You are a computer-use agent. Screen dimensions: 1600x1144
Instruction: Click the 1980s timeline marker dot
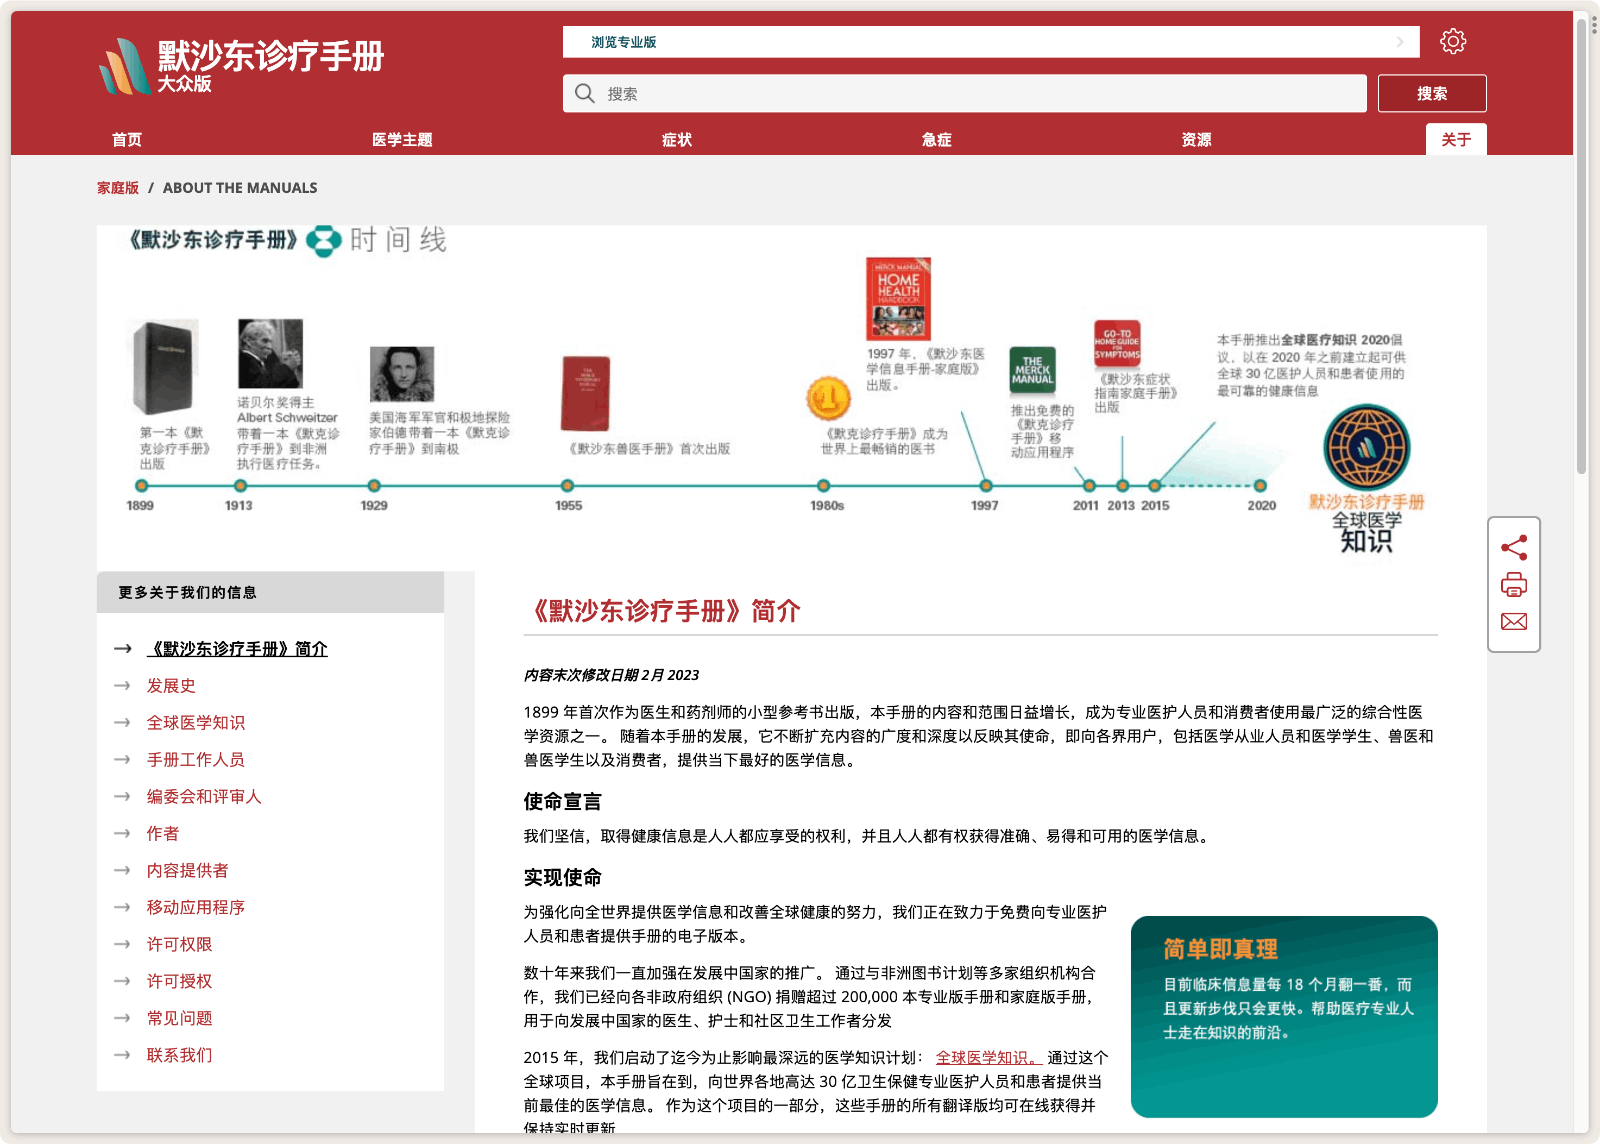click(823, 486)
